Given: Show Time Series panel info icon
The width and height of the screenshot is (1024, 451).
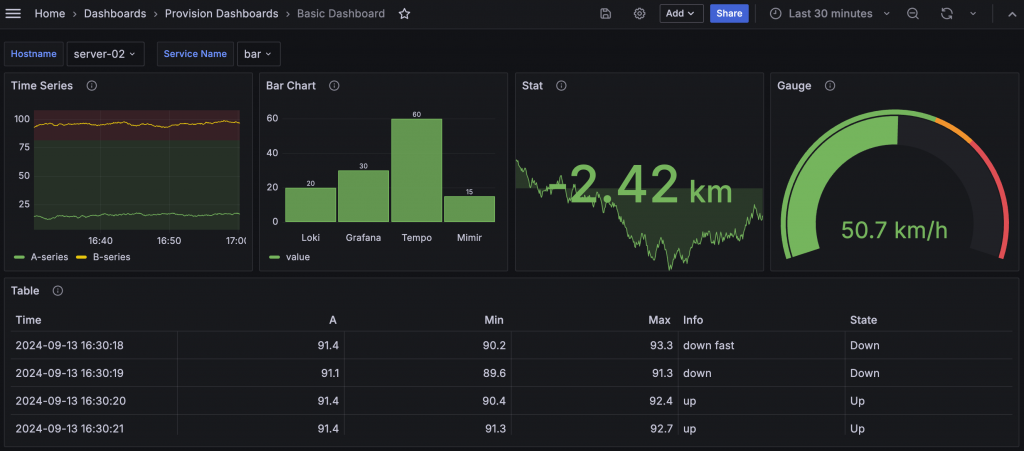Looking at the screenshot, I should 91,86.
